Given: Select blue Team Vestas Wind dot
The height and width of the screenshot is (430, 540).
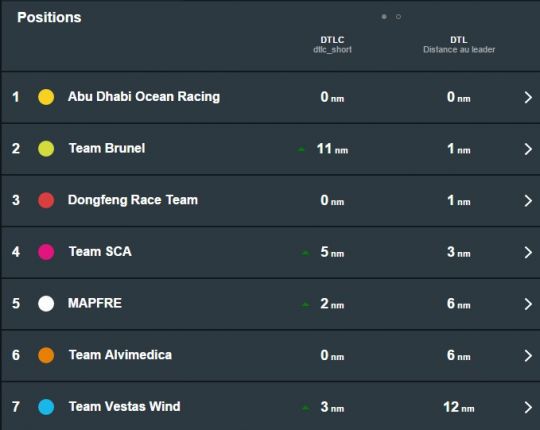Looking at the screenshot, I should point(46,407).
